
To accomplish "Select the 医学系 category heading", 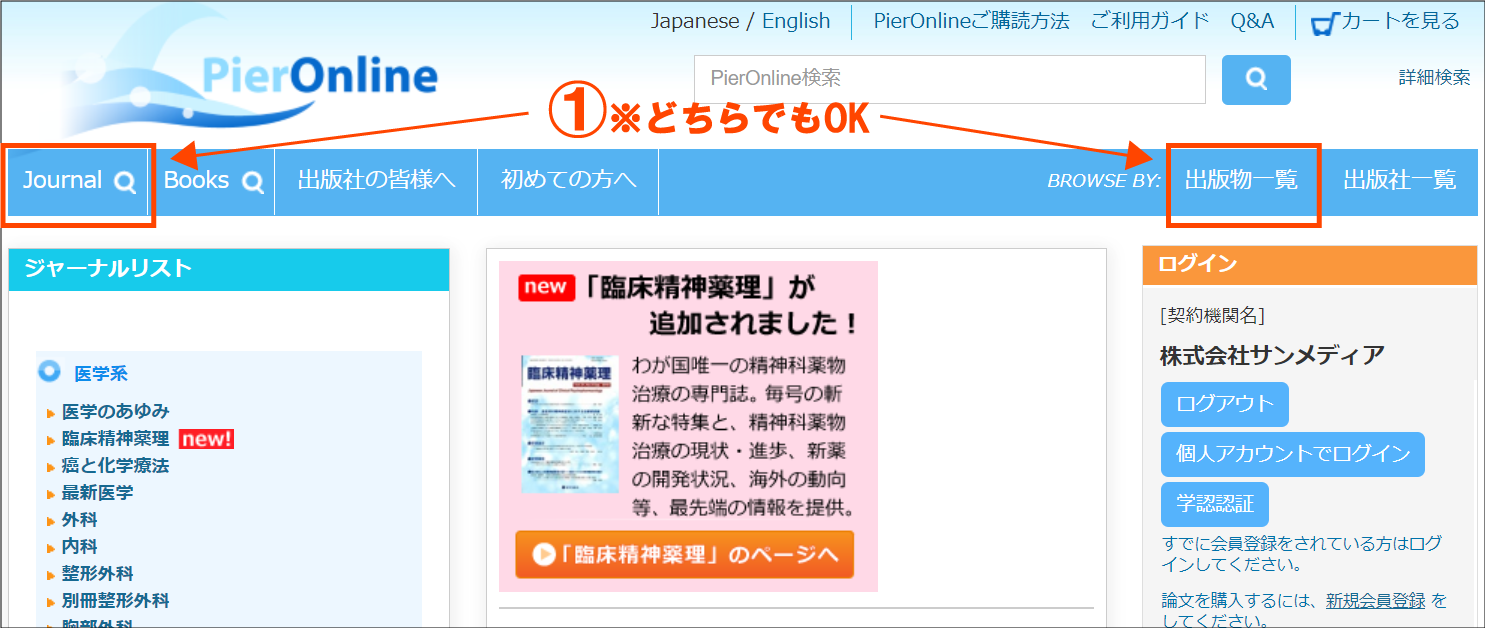I will click(100, 373).
